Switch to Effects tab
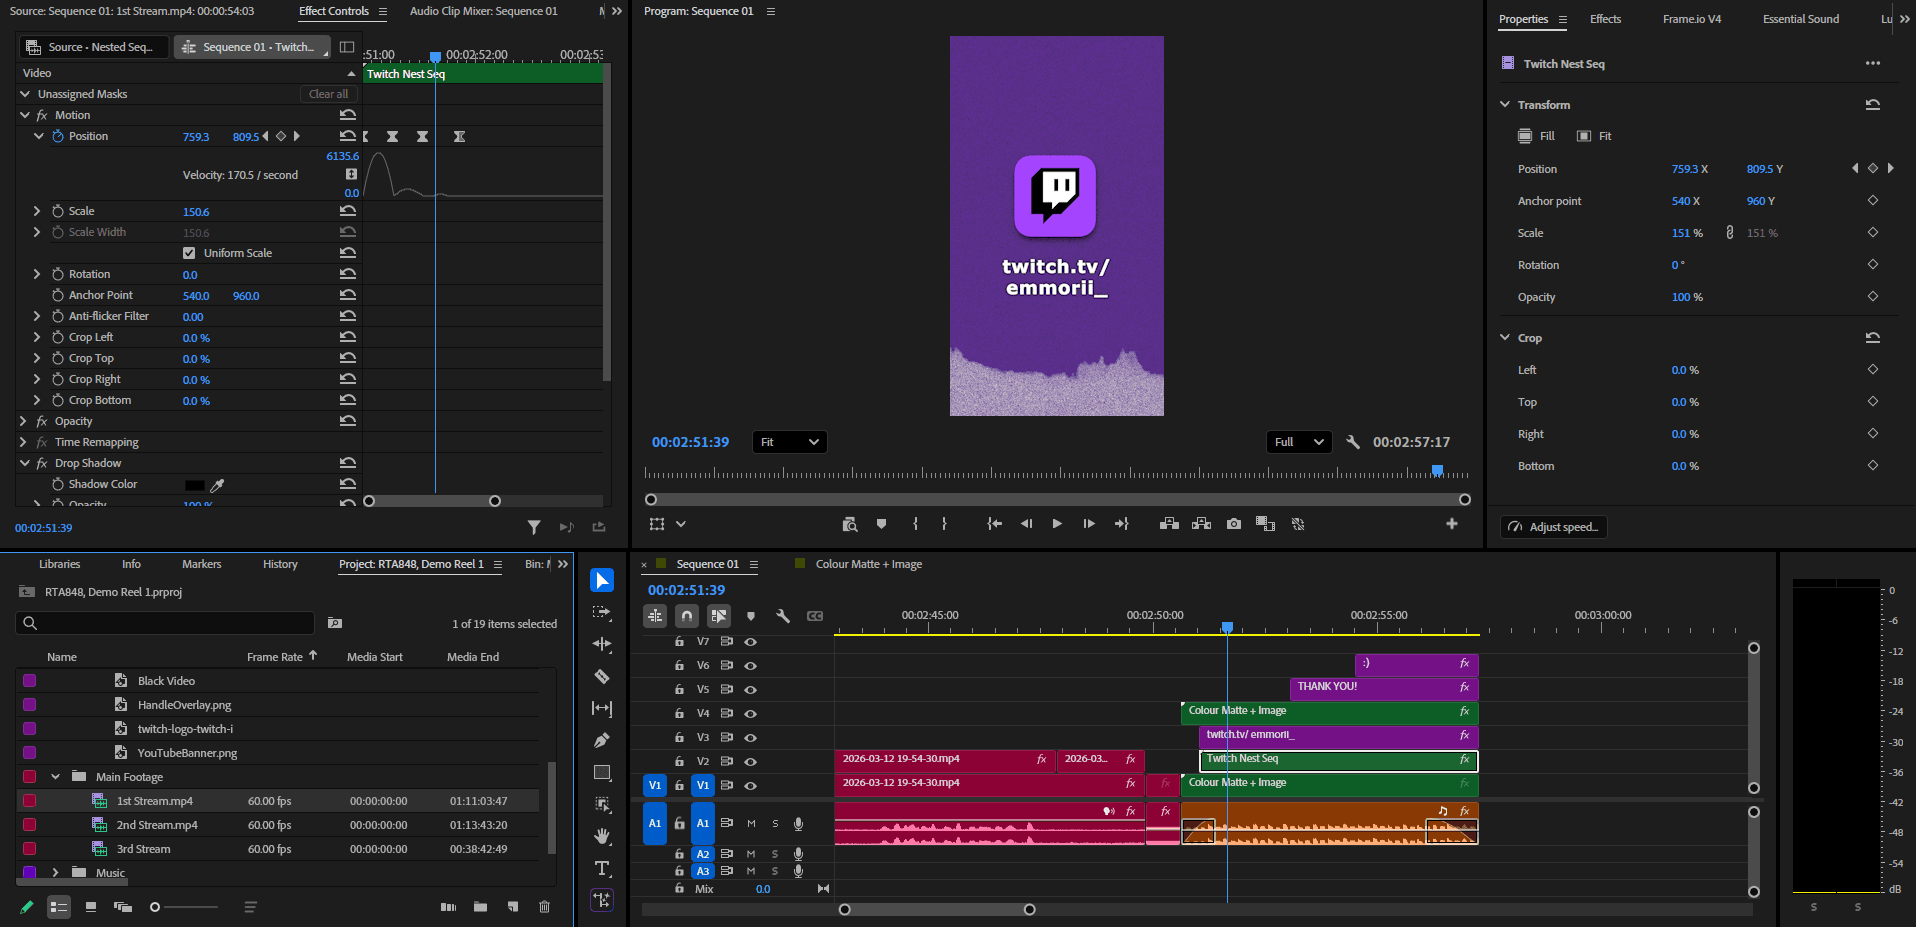 (x=1605, y=19)
